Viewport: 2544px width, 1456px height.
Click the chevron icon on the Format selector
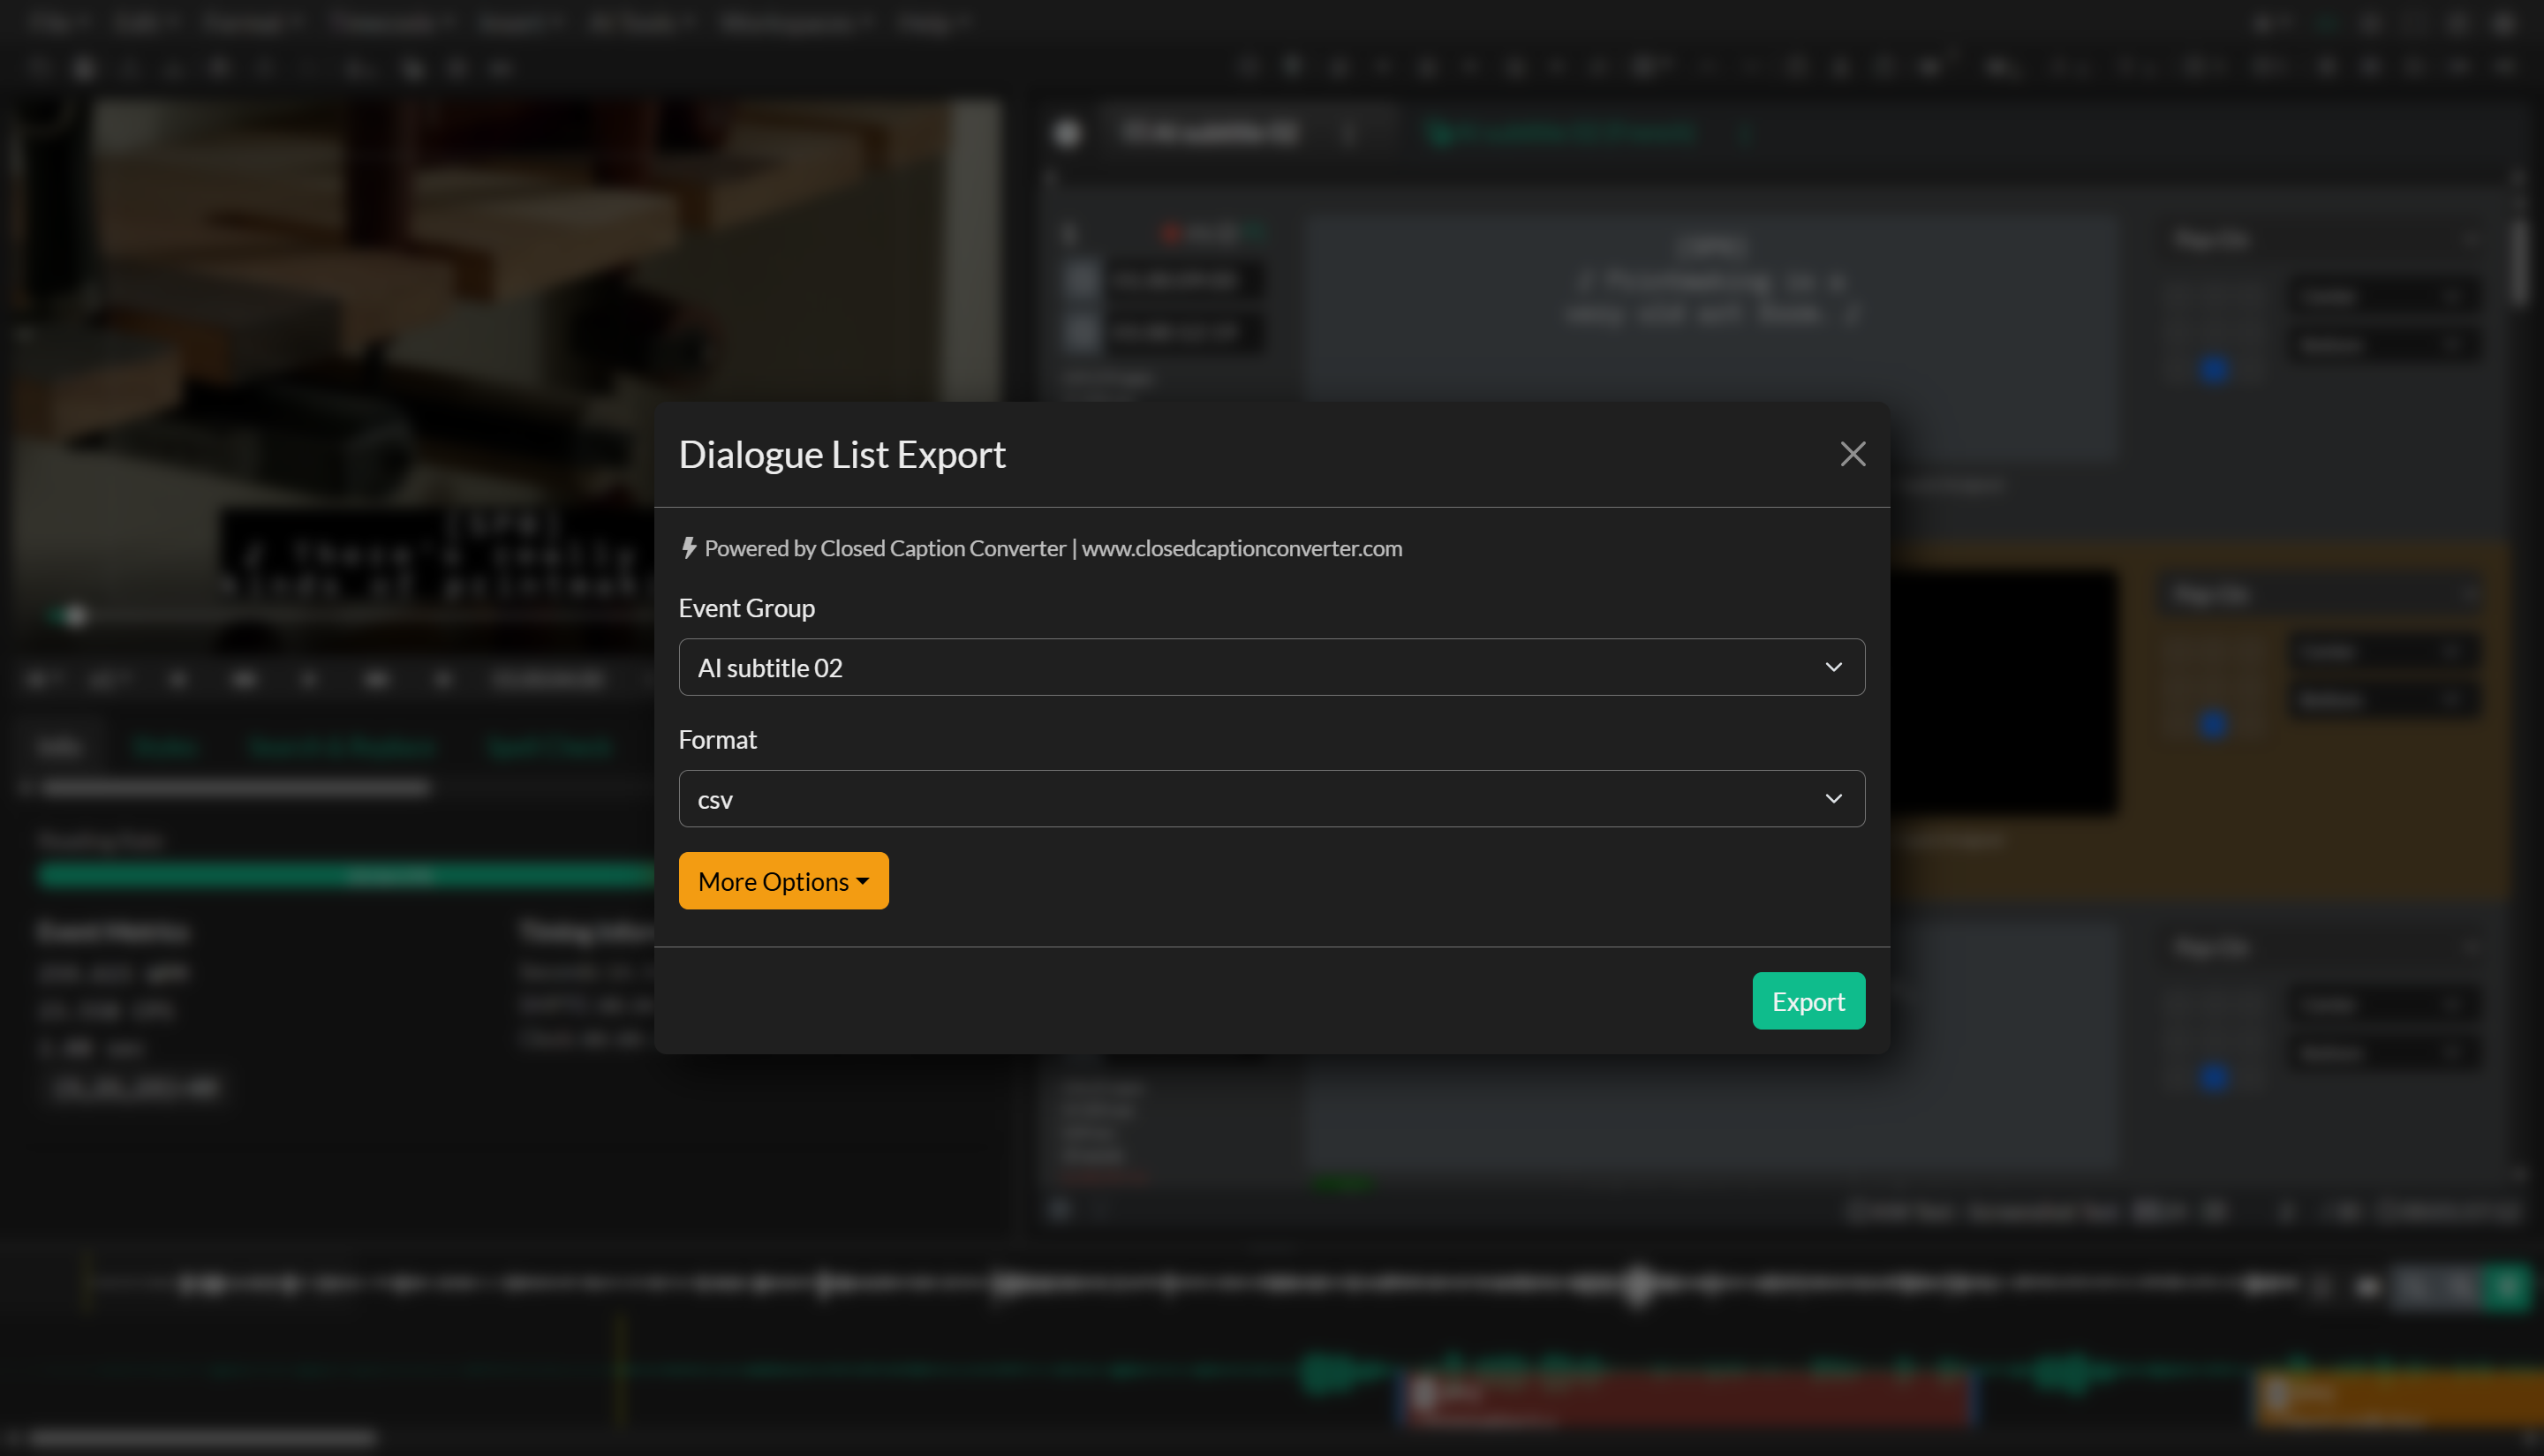[x=1835, y=798]
